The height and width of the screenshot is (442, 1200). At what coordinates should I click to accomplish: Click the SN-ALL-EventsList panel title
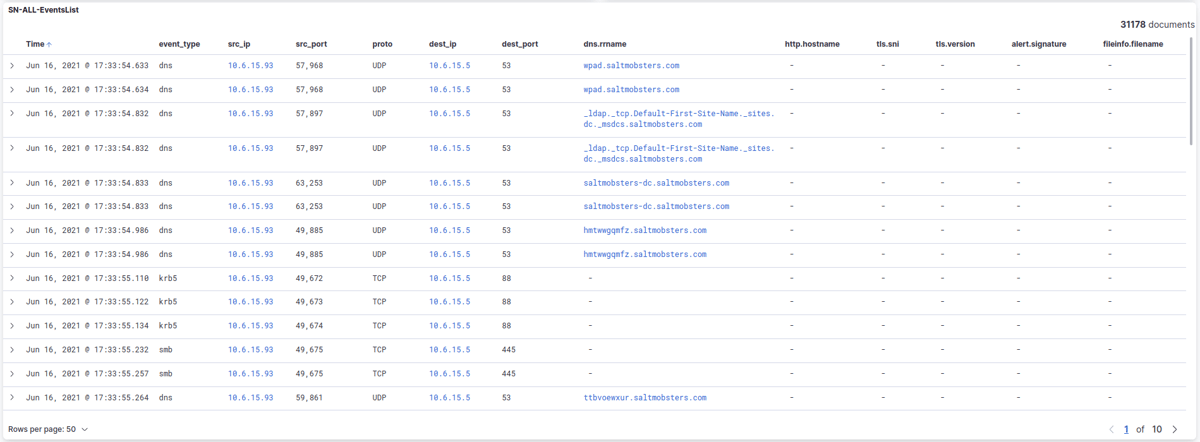tap(43, 9)
